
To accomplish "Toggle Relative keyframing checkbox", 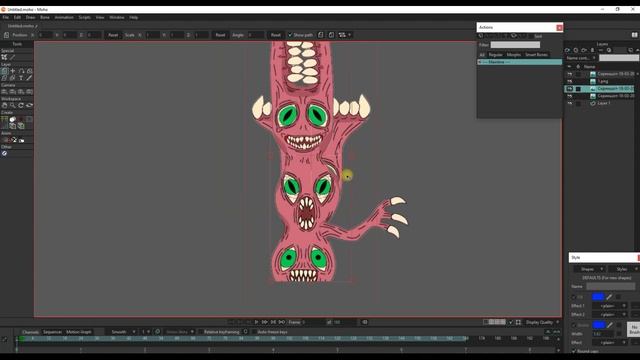I will tap(201, 332).
